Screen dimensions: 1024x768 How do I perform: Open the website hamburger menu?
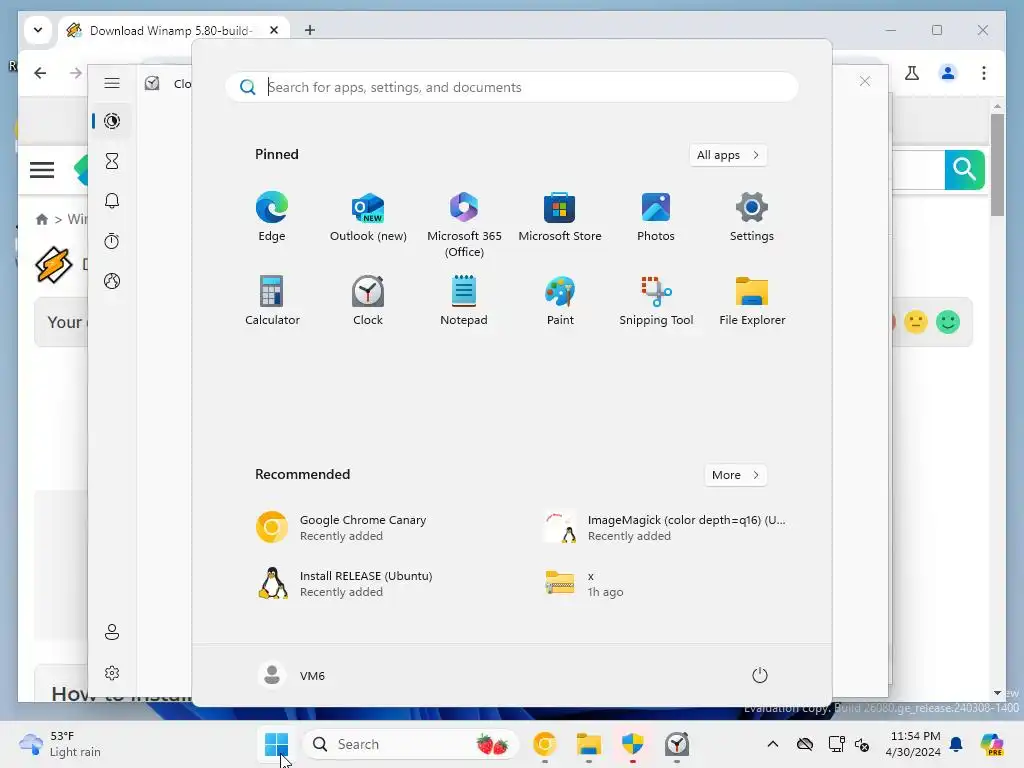click(42, 170)
